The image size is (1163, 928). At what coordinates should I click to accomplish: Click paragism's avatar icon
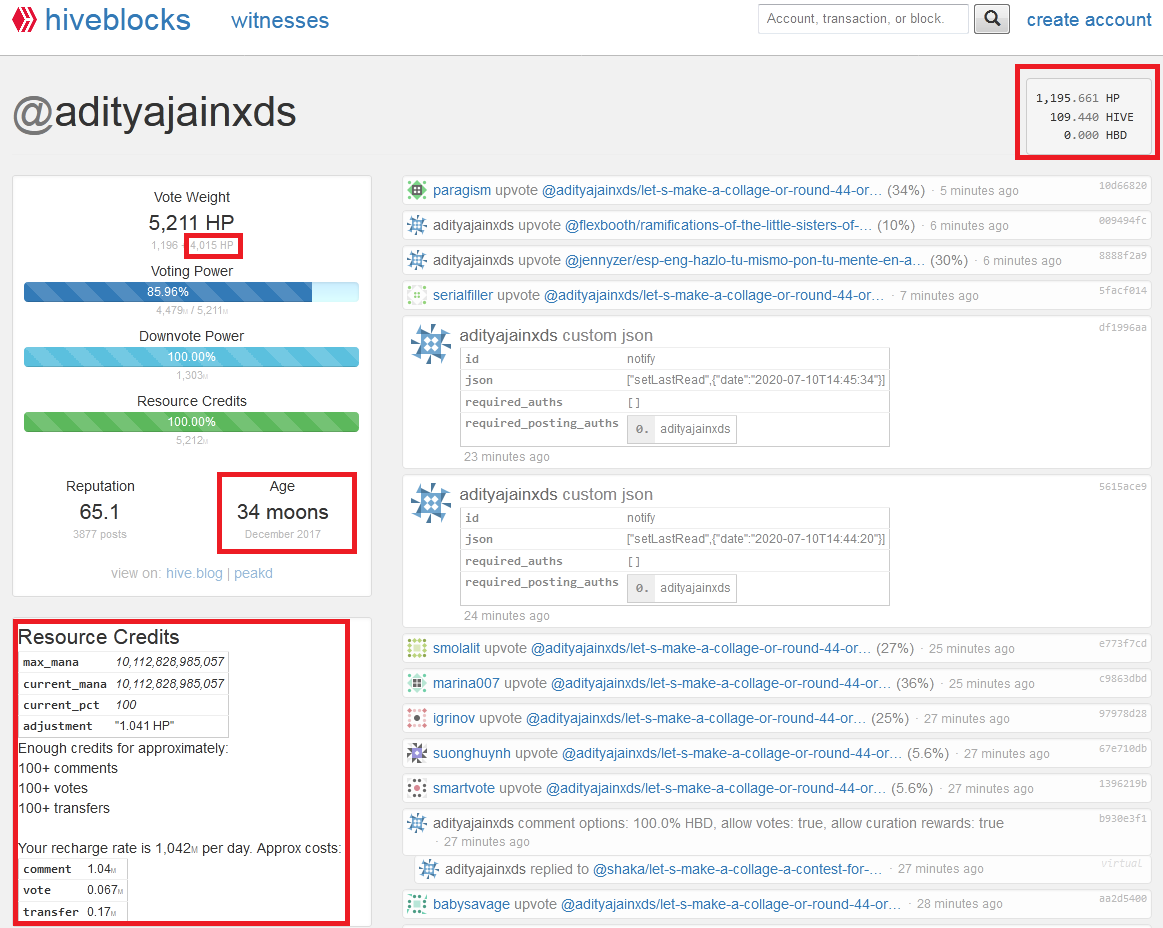[416, 189]
